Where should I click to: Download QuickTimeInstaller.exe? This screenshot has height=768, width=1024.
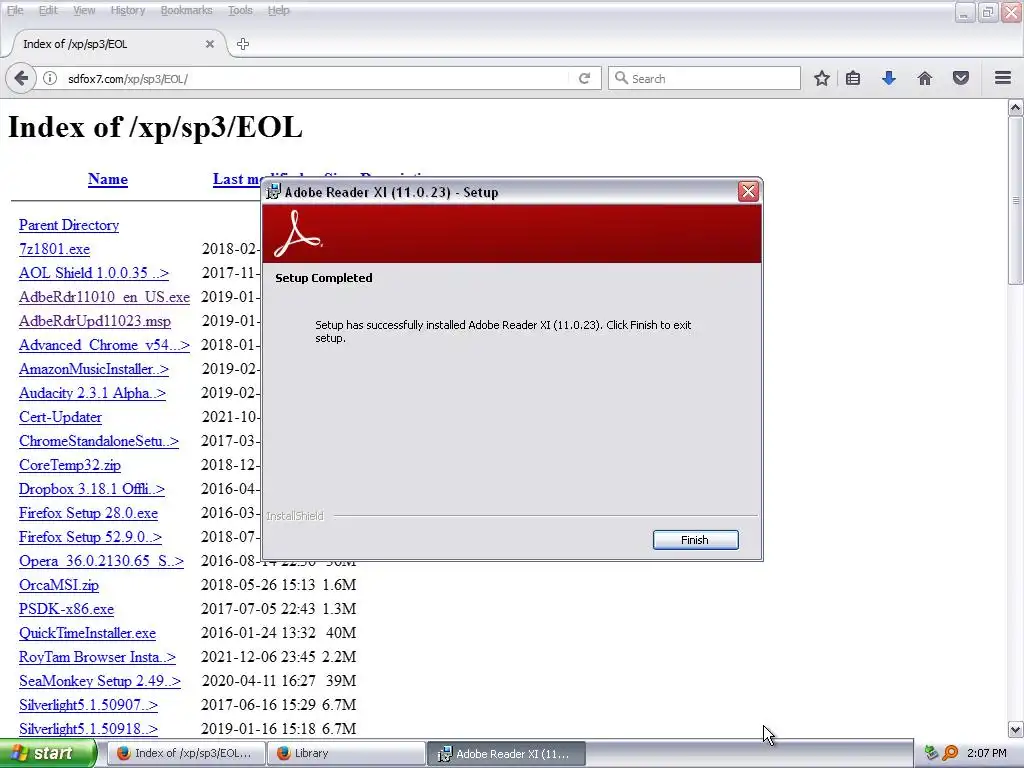tap(88, 633)
